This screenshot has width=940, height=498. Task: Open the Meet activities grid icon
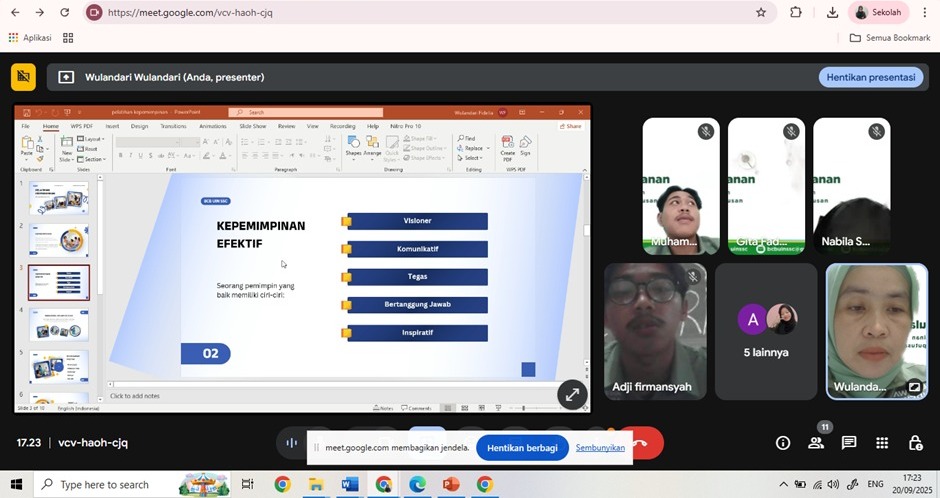pos(882,443)
